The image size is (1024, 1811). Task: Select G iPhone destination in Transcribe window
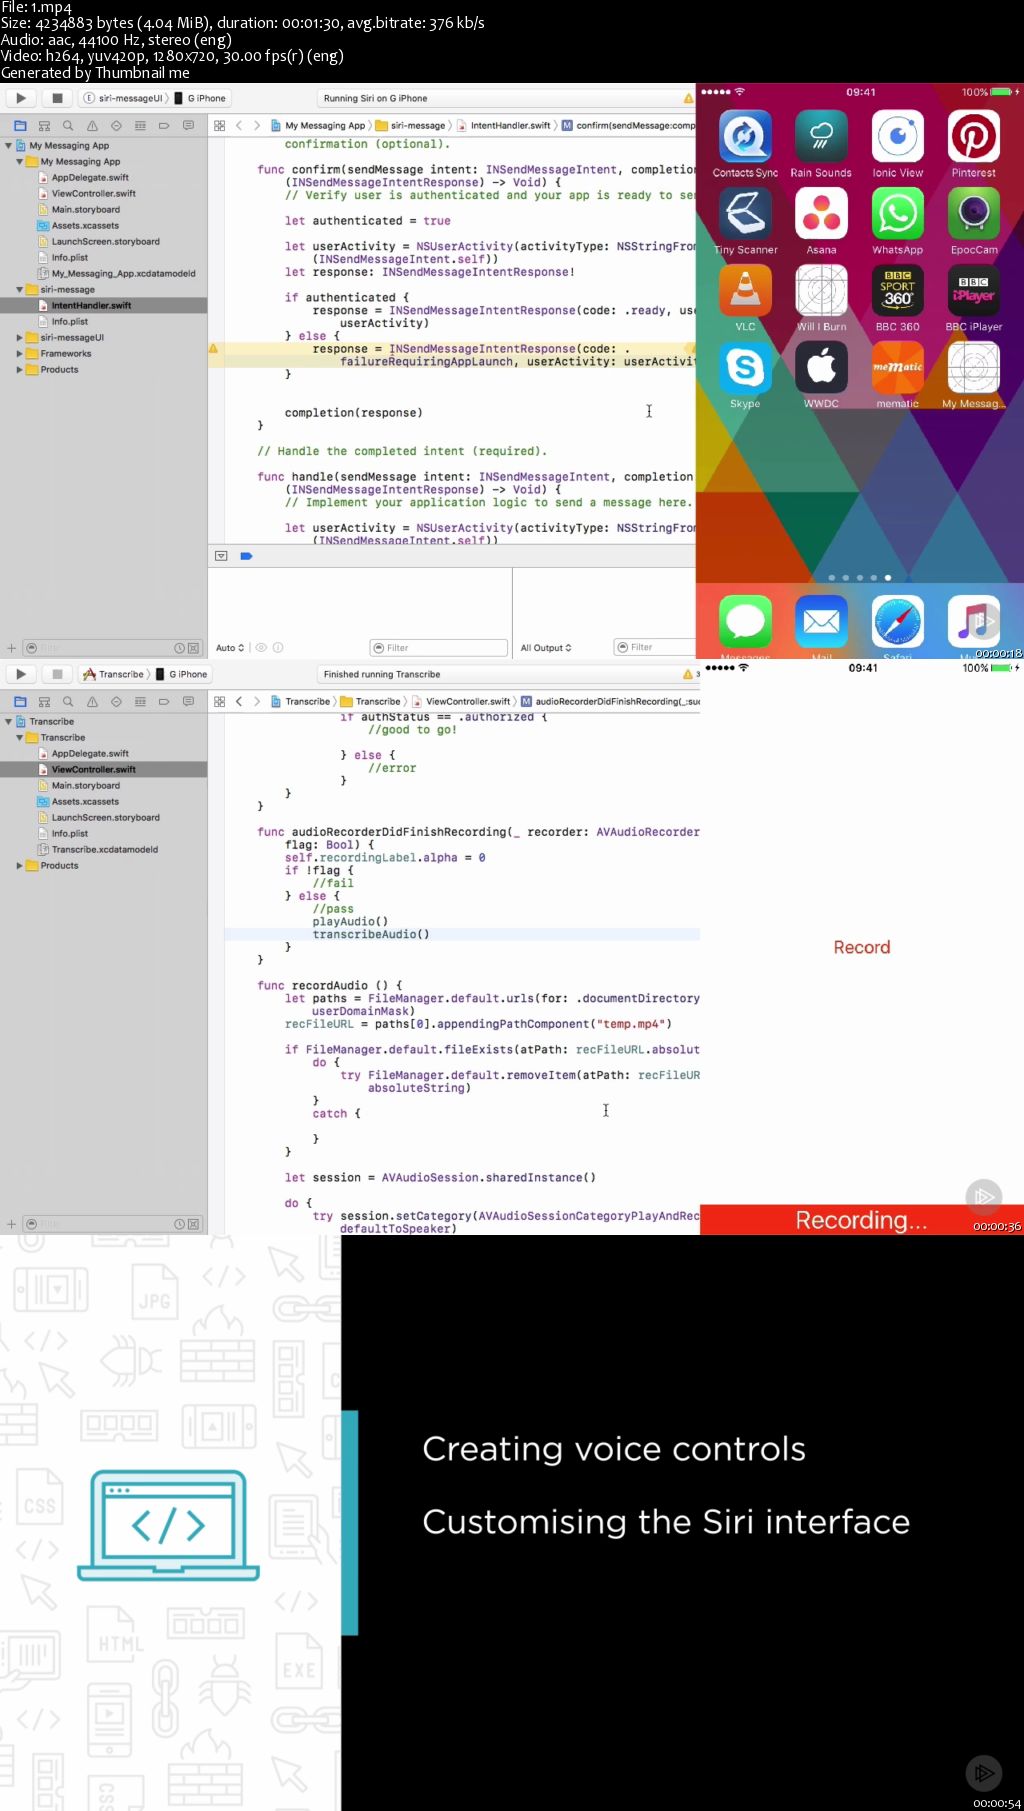coord(181,674)
